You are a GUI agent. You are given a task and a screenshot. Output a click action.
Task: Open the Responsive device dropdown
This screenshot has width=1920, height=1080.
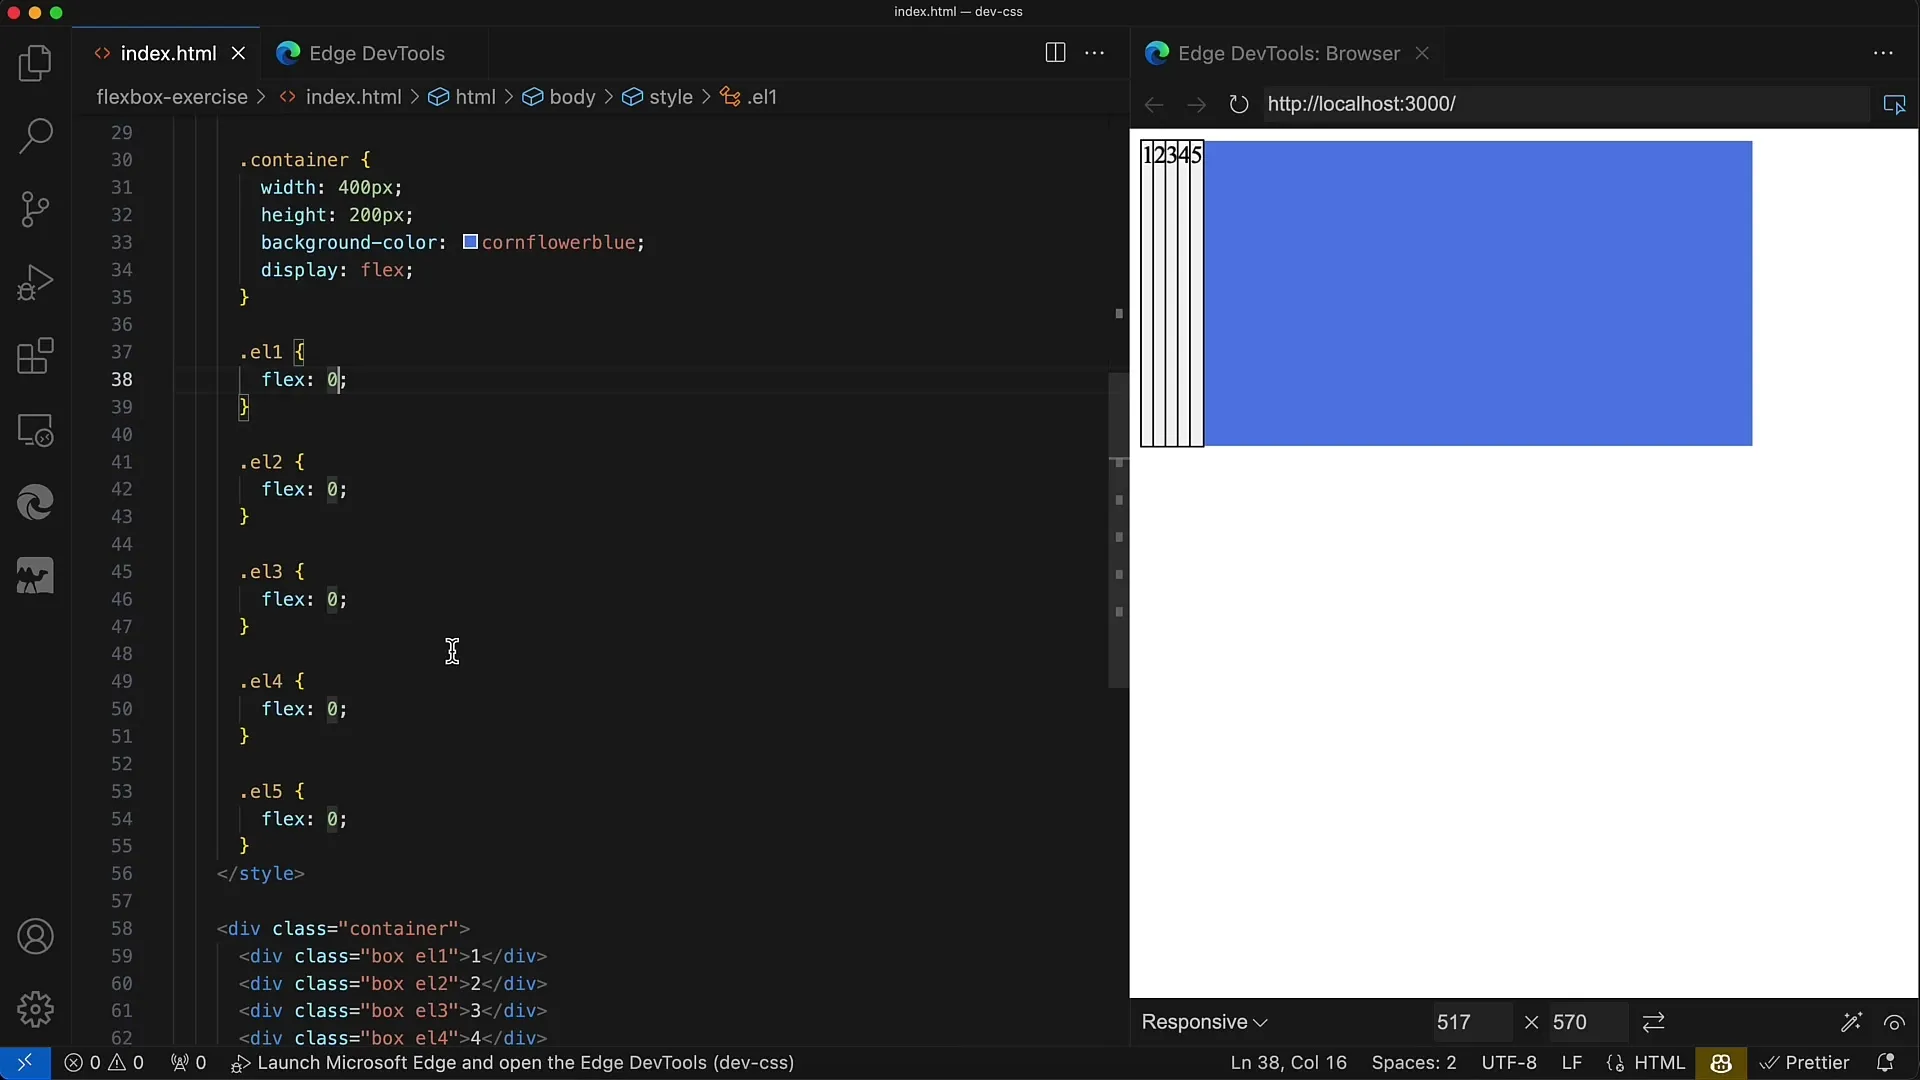[x=1205, y=1022]
